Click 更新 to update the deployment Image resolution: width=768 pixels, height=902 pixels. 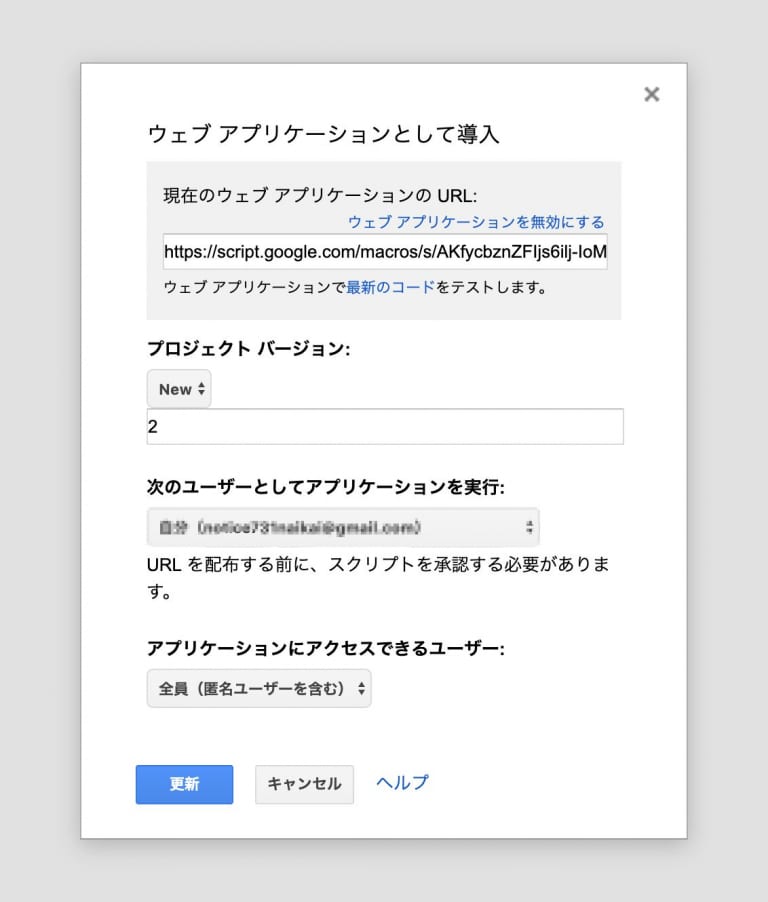184,784
